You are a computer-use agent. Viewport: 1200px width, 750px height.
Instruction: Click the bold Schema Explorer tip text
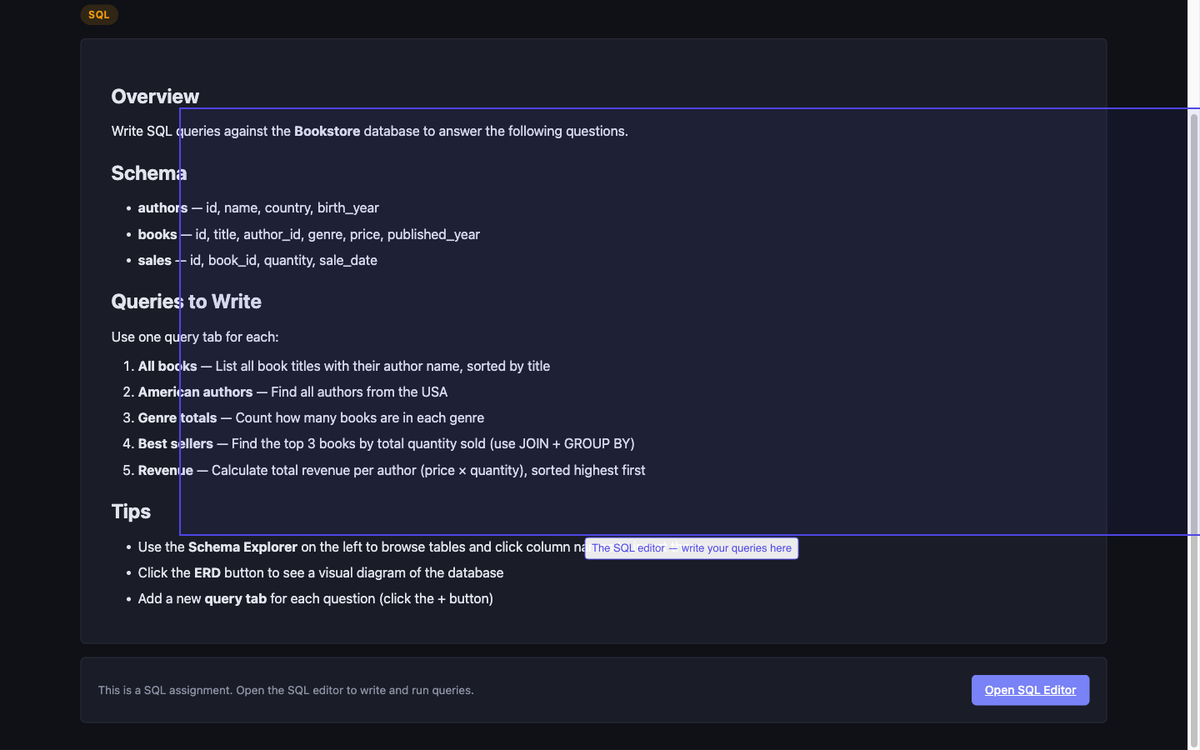[242, 547]
